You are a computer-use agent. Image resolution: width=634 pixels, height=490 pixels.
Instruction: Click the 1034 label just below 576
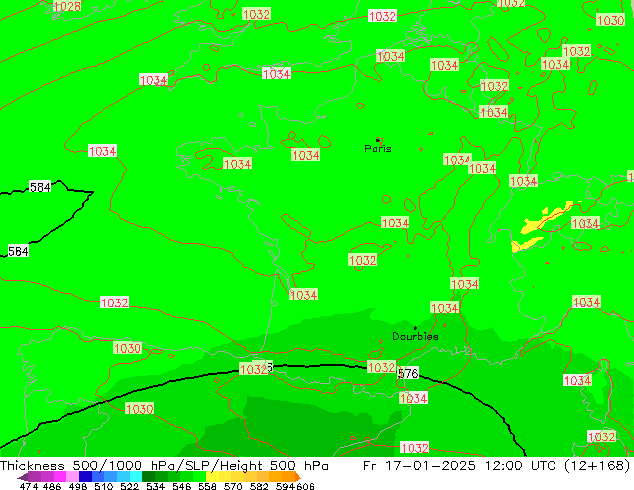(413, 398)
